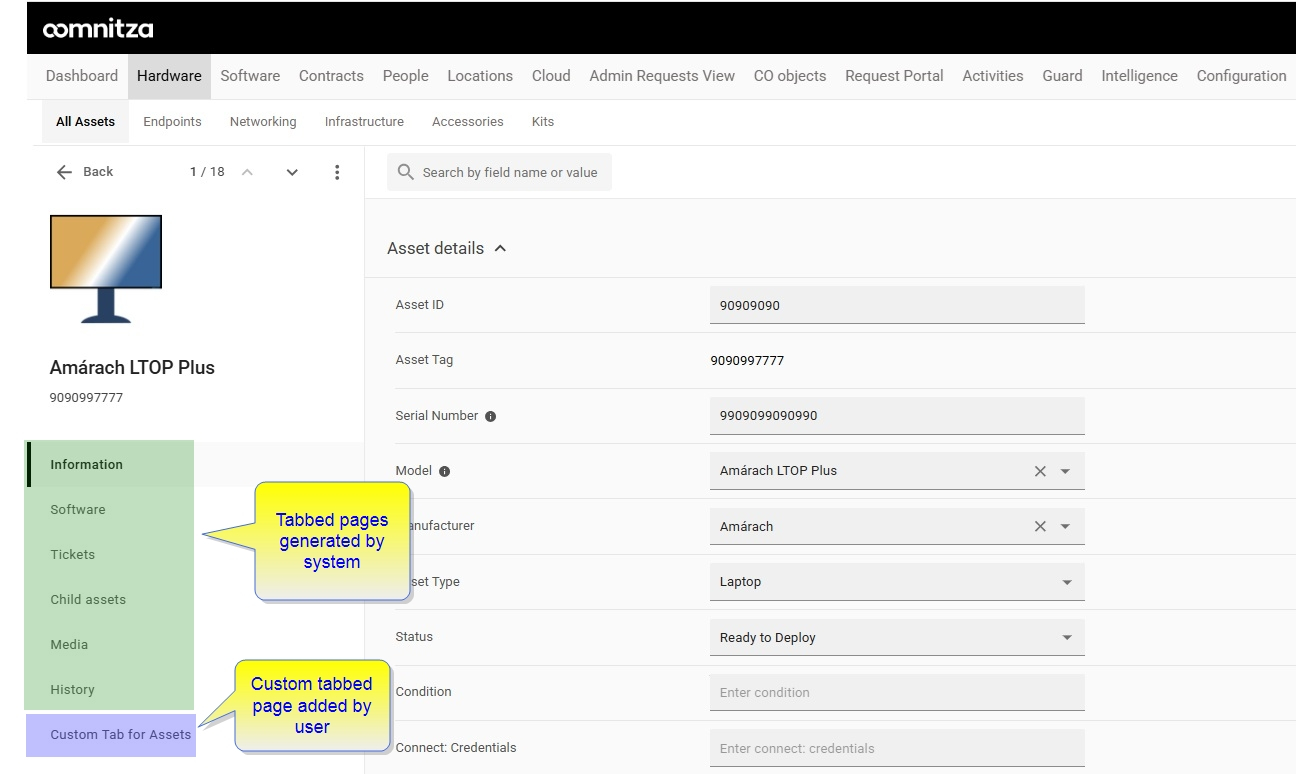Click the search by field name box
Screen dimensions: 1296x774
[499, 172]
